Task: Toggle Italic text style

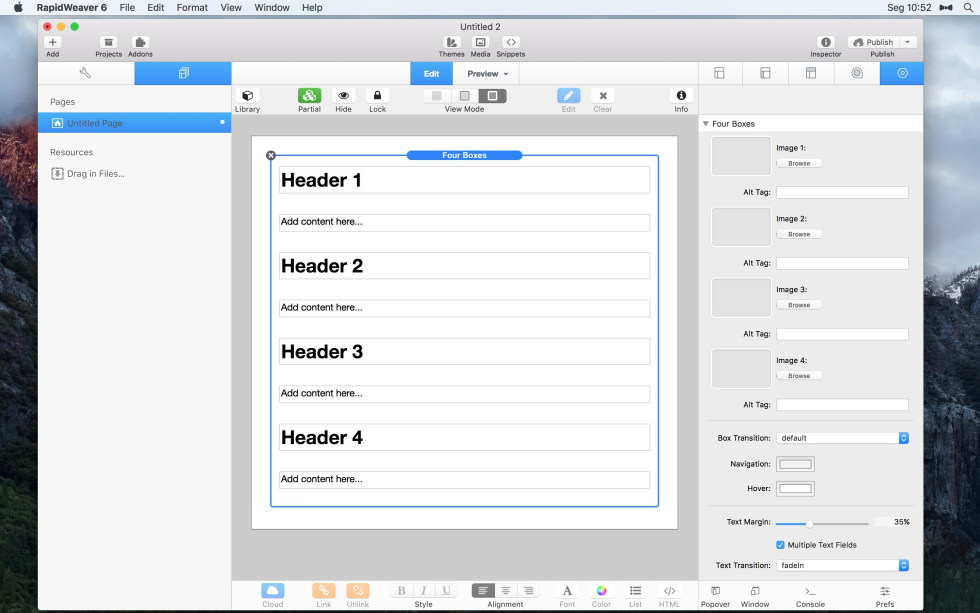Action: coord(424,591)
